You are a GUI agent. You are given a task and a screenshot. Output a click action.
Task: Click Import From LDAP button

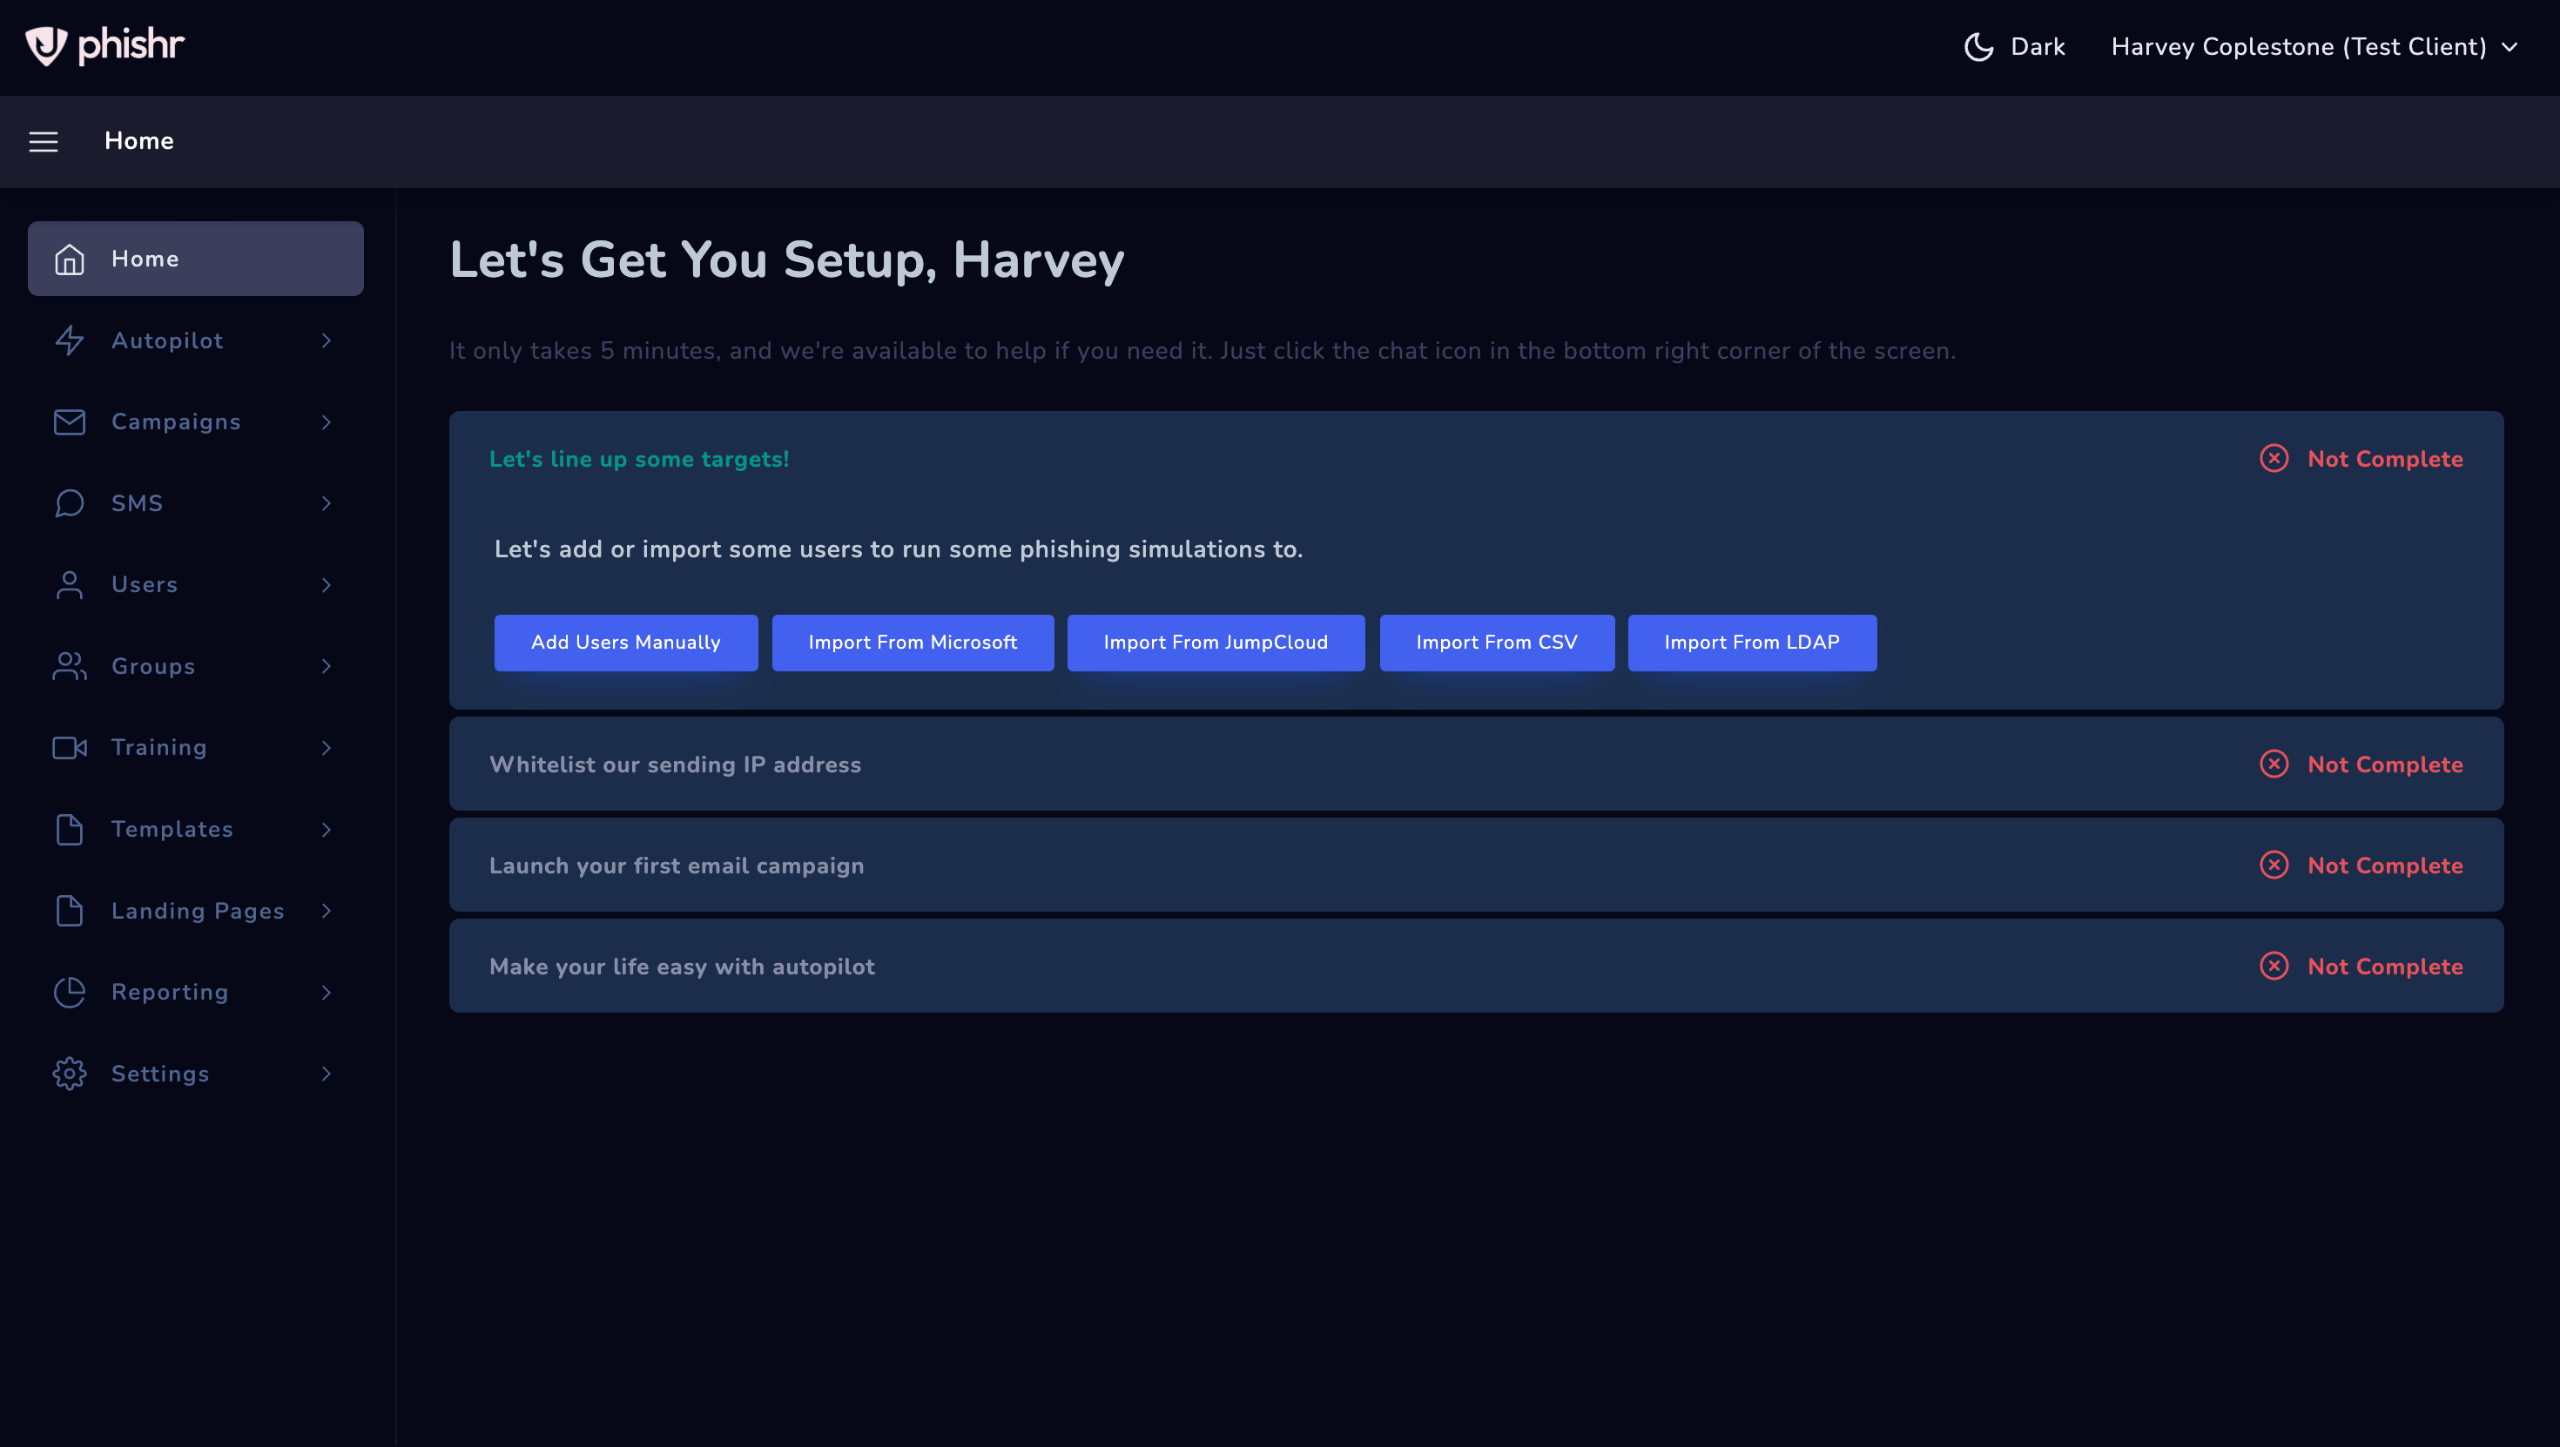(1751, 643)
